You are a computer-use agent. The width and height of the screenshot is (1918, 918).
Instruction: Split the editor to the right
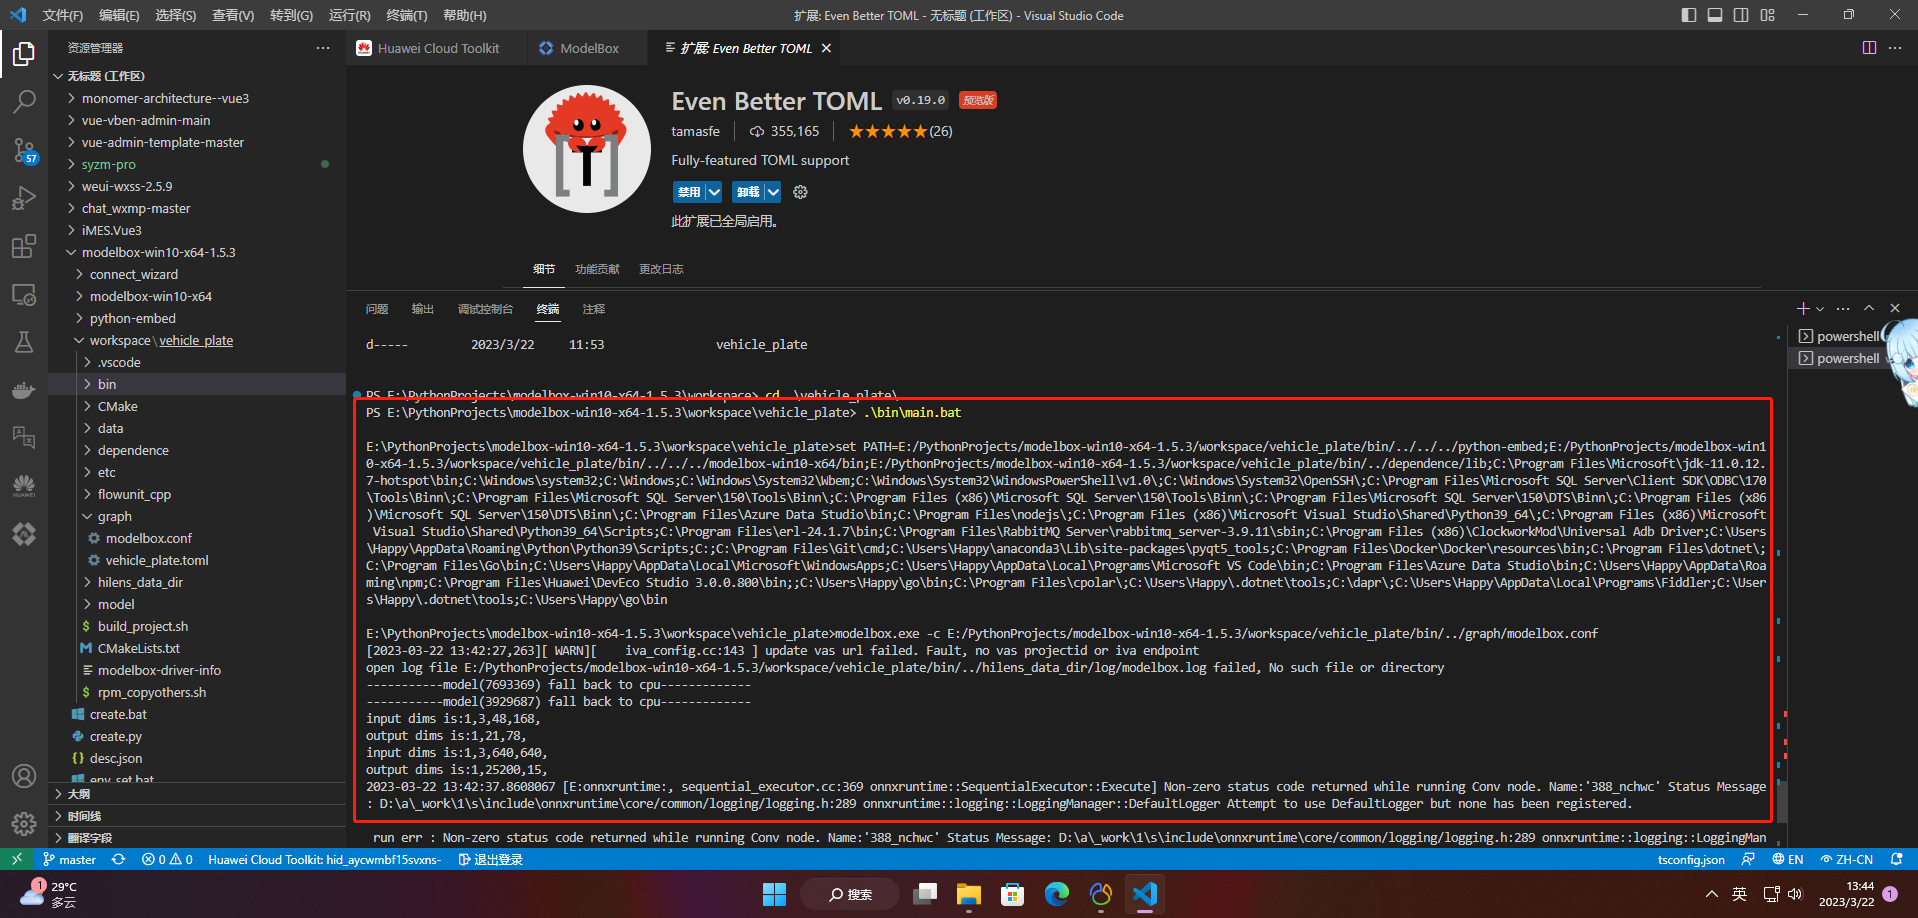pos(1869,48)
